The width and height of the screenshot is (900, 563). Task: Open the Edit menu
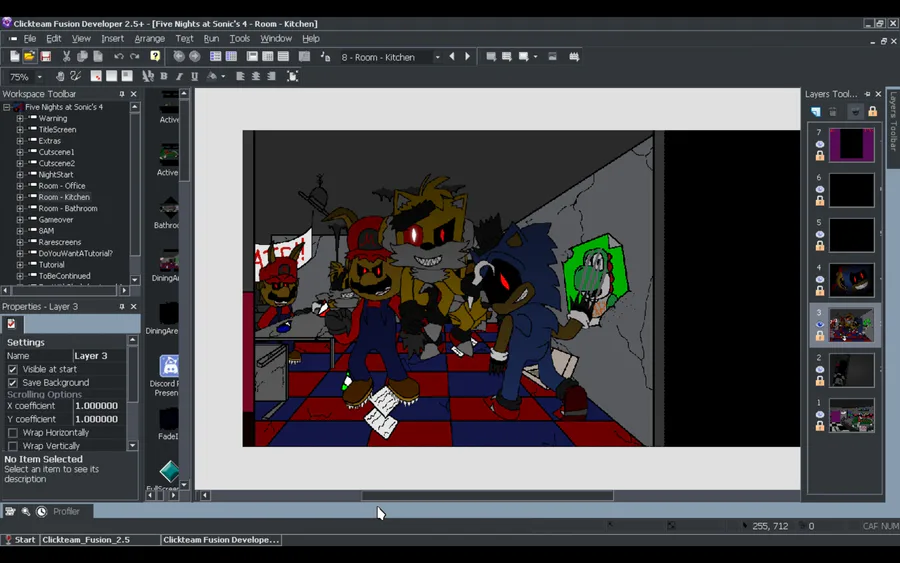(x=53, y=38)
